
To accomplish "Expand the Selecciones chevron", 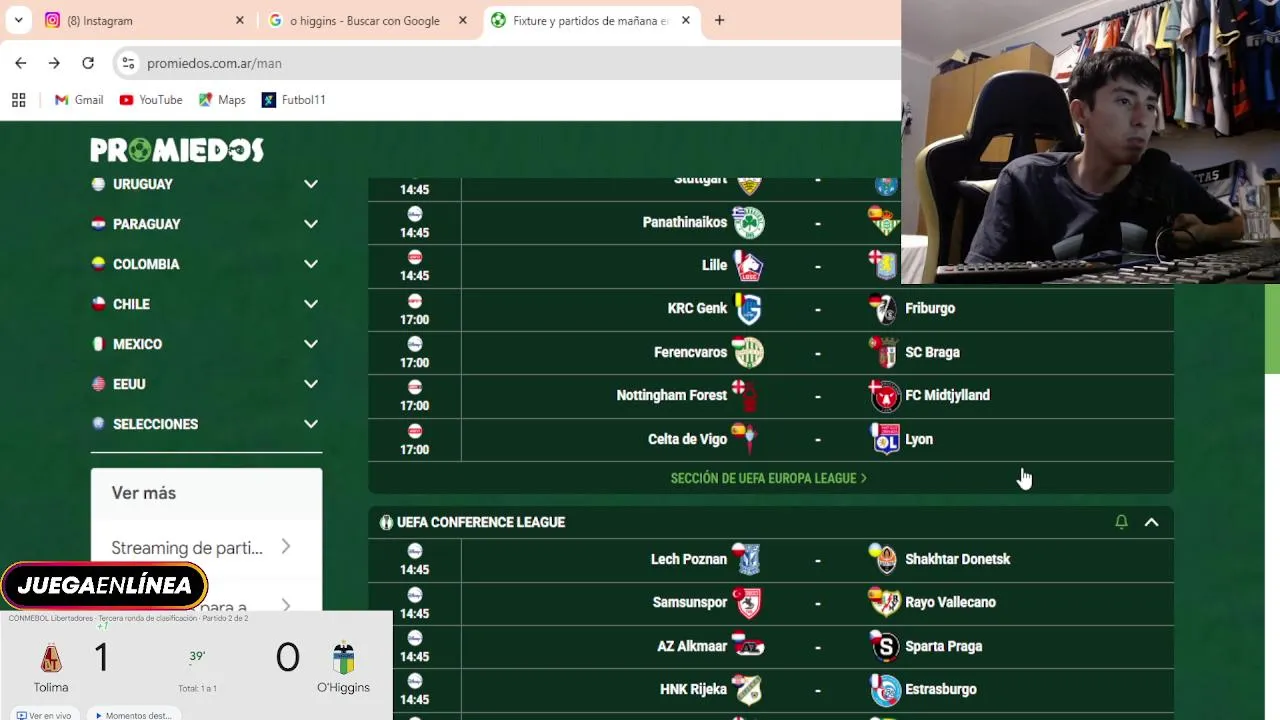I will 311,424.
